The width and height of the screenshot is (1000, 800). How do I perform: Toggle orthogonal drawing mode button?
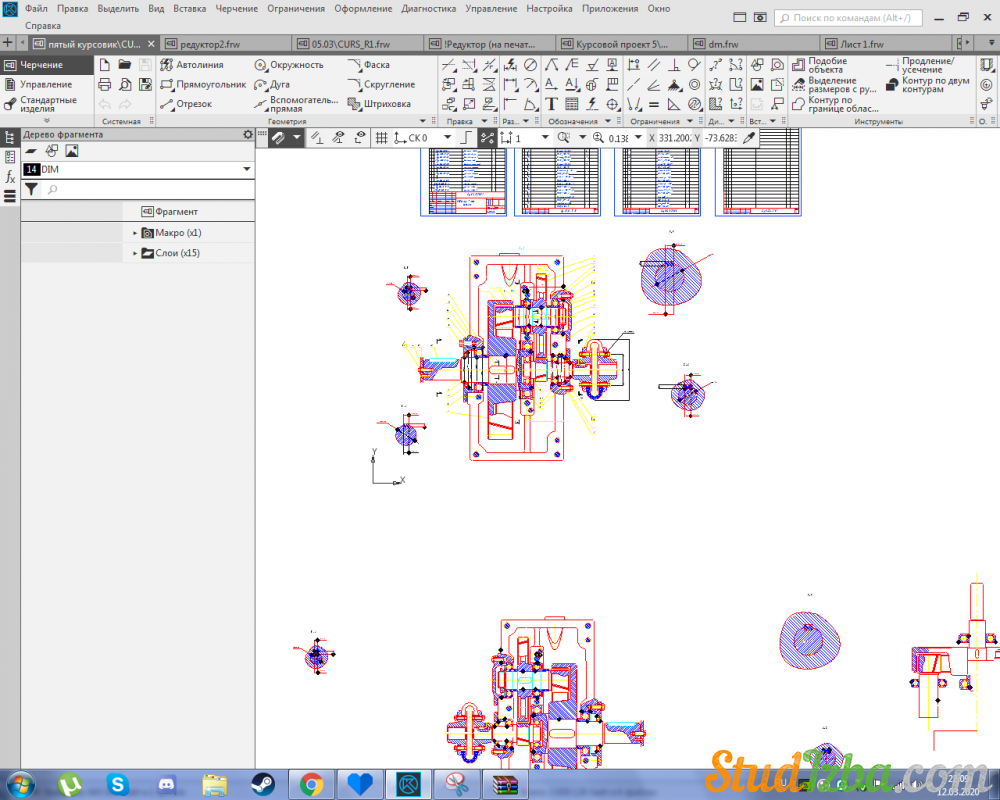click(466, 138)
